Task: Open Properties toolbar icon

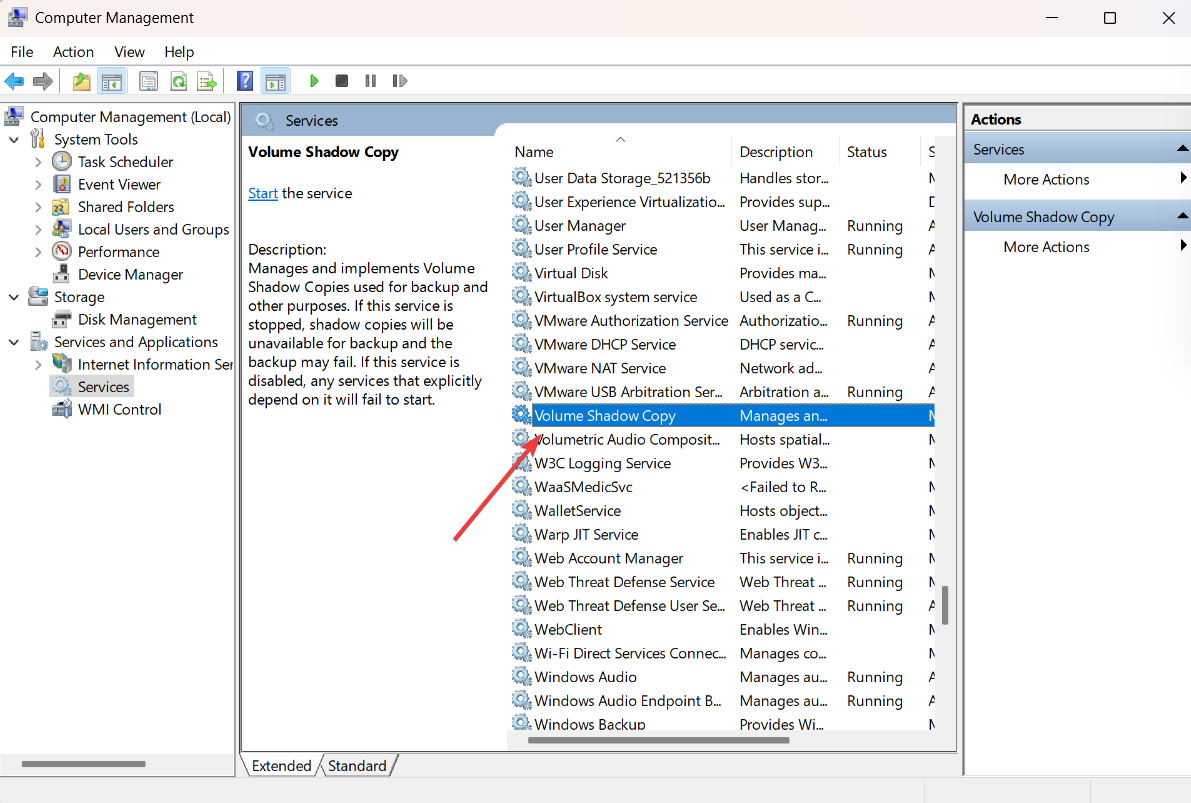Action: coord(149,81)
